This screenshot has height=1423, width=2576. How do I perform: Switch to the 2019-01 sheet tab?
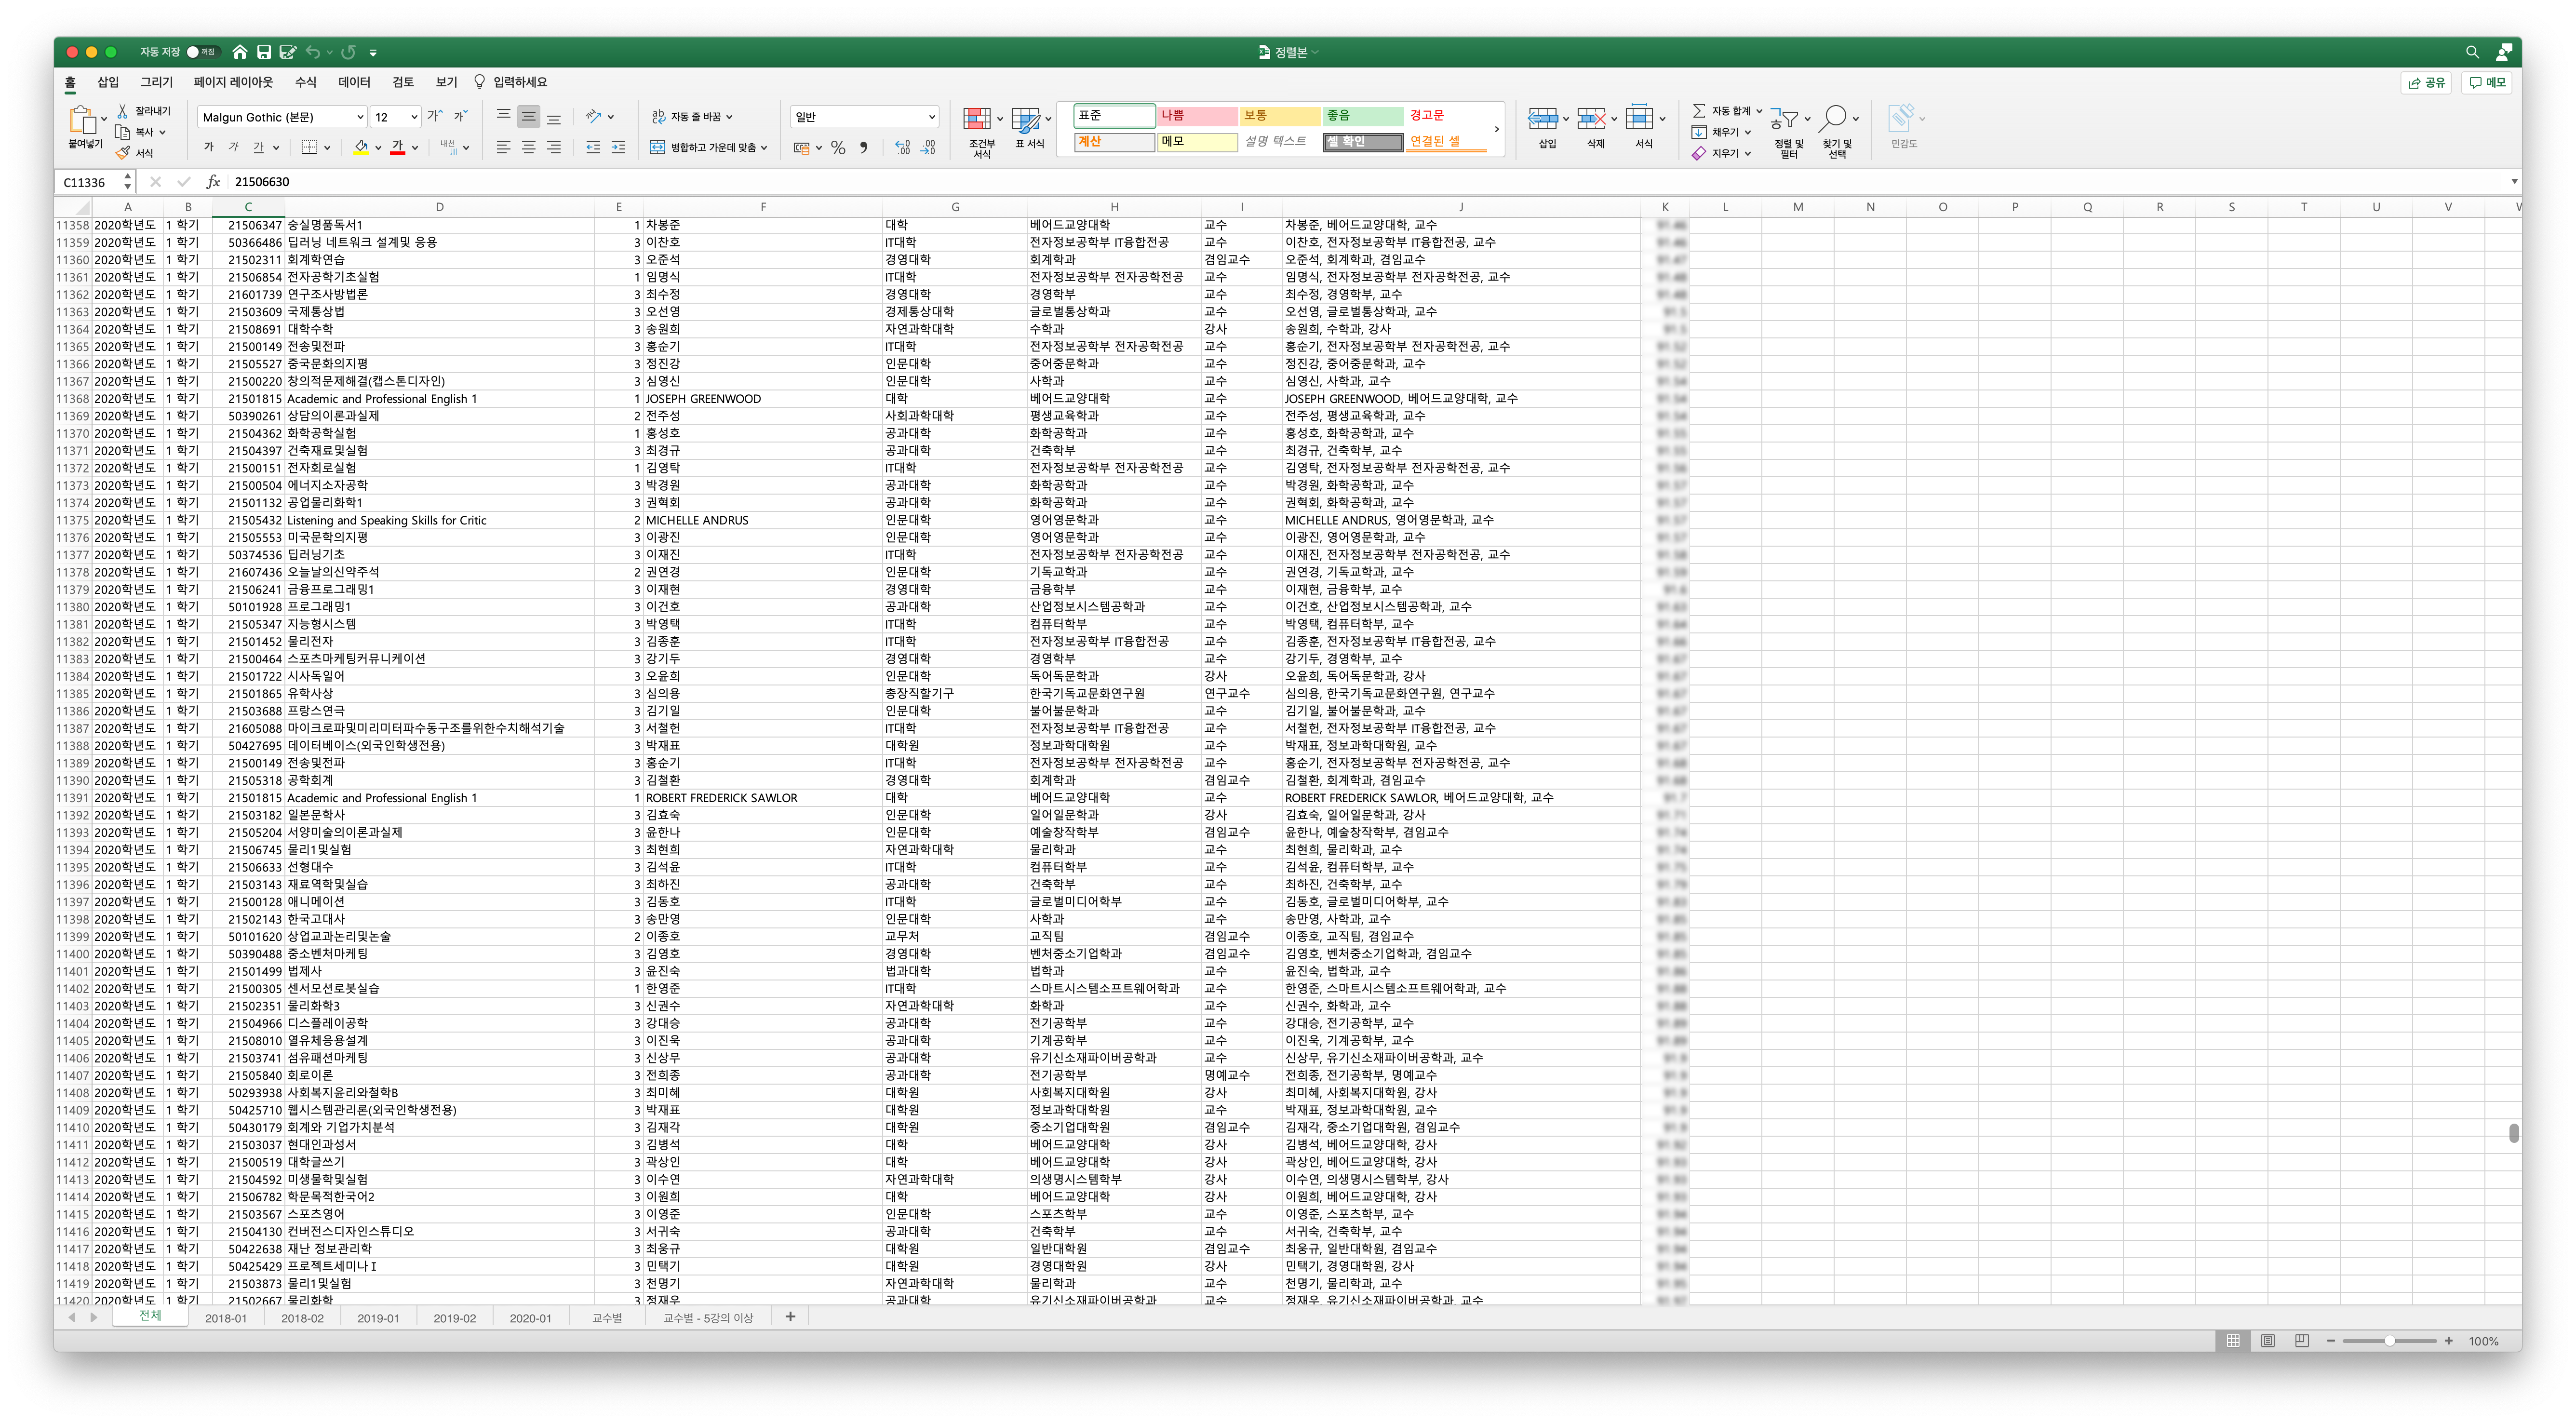point(378,1318)
